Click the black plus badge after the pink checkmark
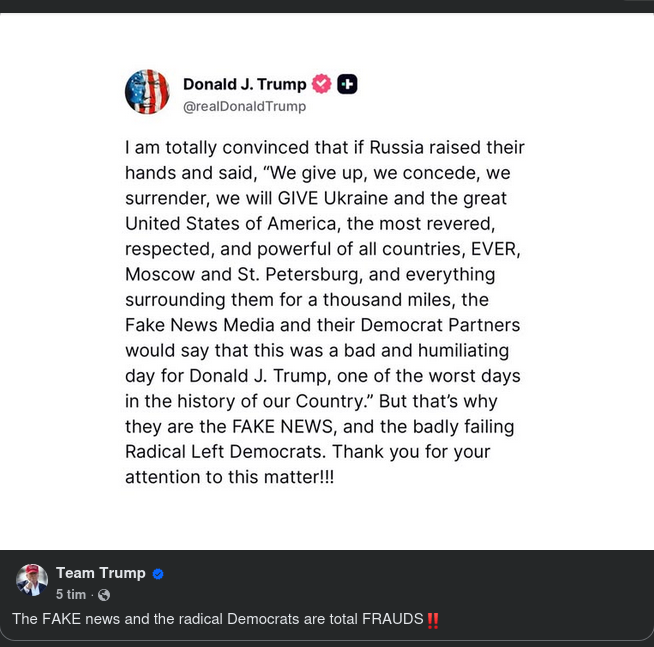 347,84
